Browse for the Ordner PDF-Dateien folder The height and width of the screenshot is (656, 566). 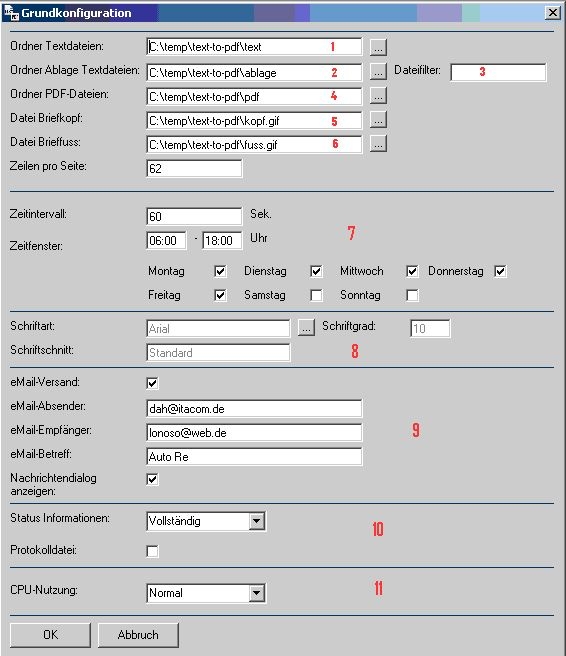click(378, 96)
